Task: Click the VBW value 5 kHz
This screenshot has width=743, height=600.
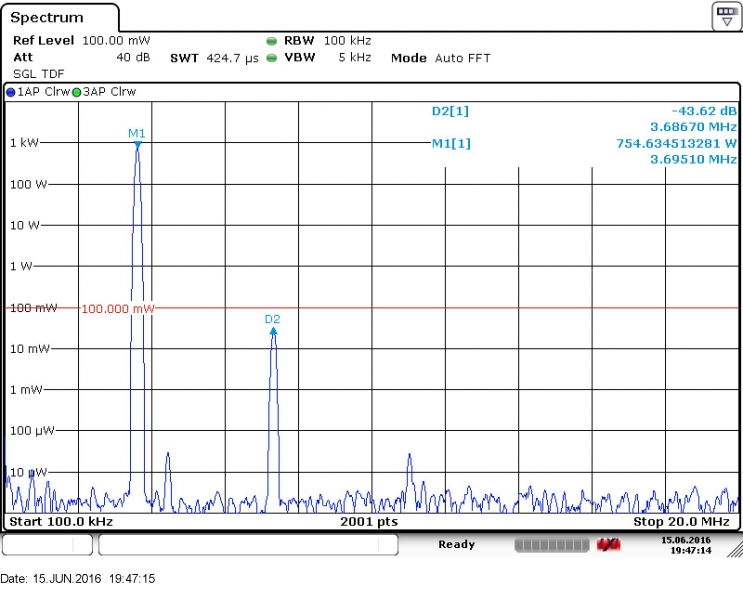Action: pyautogui.click(x=354, y=57)
